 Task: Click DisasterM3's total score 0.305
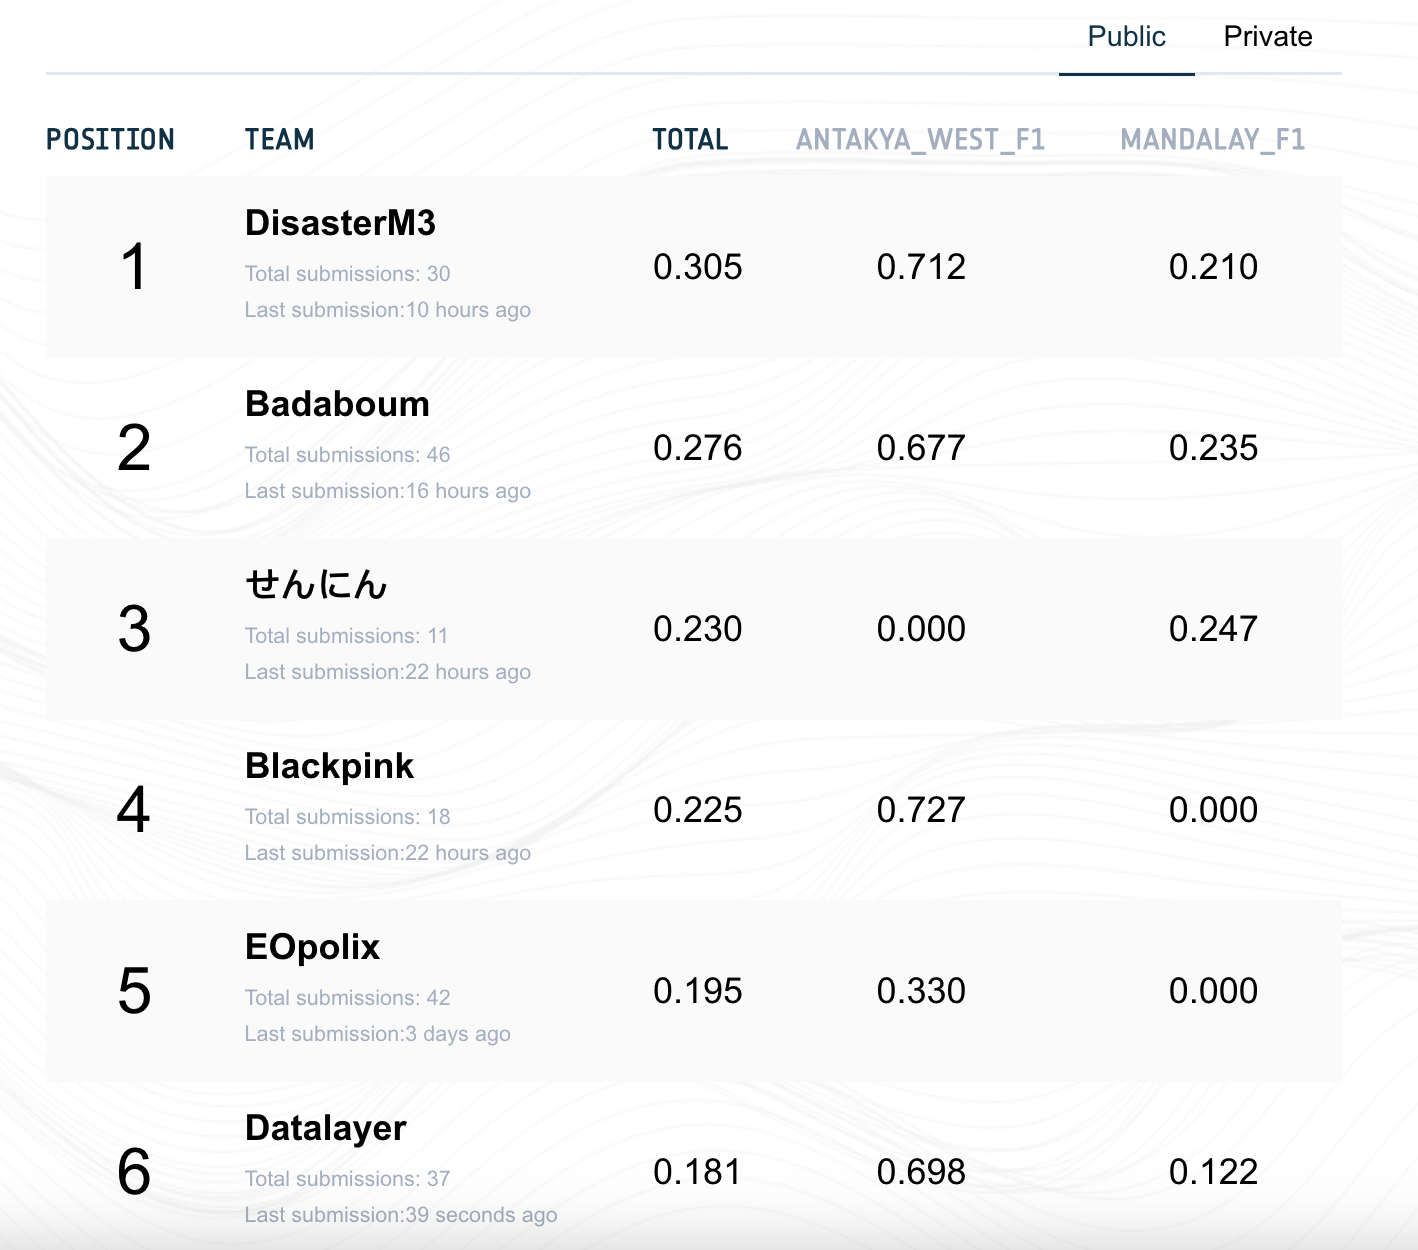click(697, 267)
